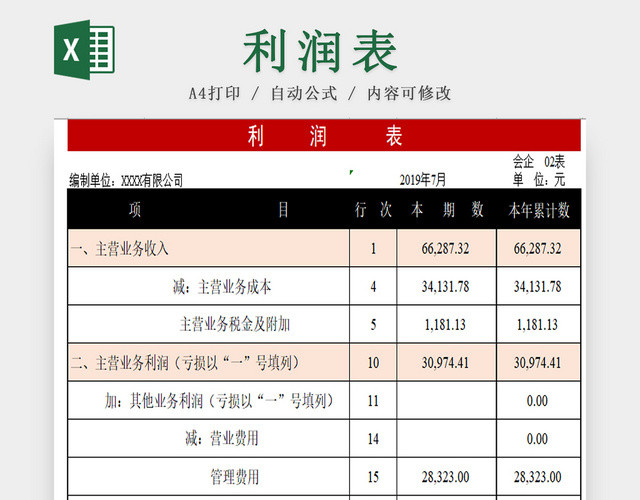Click the 减：营业费用 row label
Image resolution: width=640 pixels, height=500 pixels.
[222, 439]
